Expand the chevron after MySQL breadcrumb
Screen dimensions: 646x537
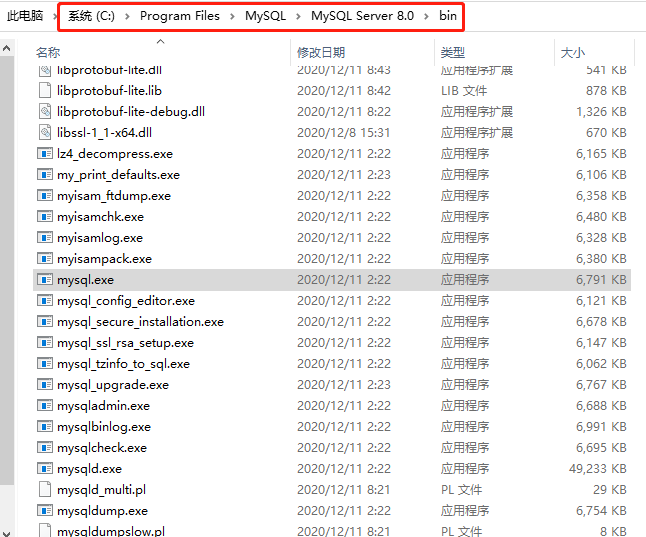pos(298,16)
